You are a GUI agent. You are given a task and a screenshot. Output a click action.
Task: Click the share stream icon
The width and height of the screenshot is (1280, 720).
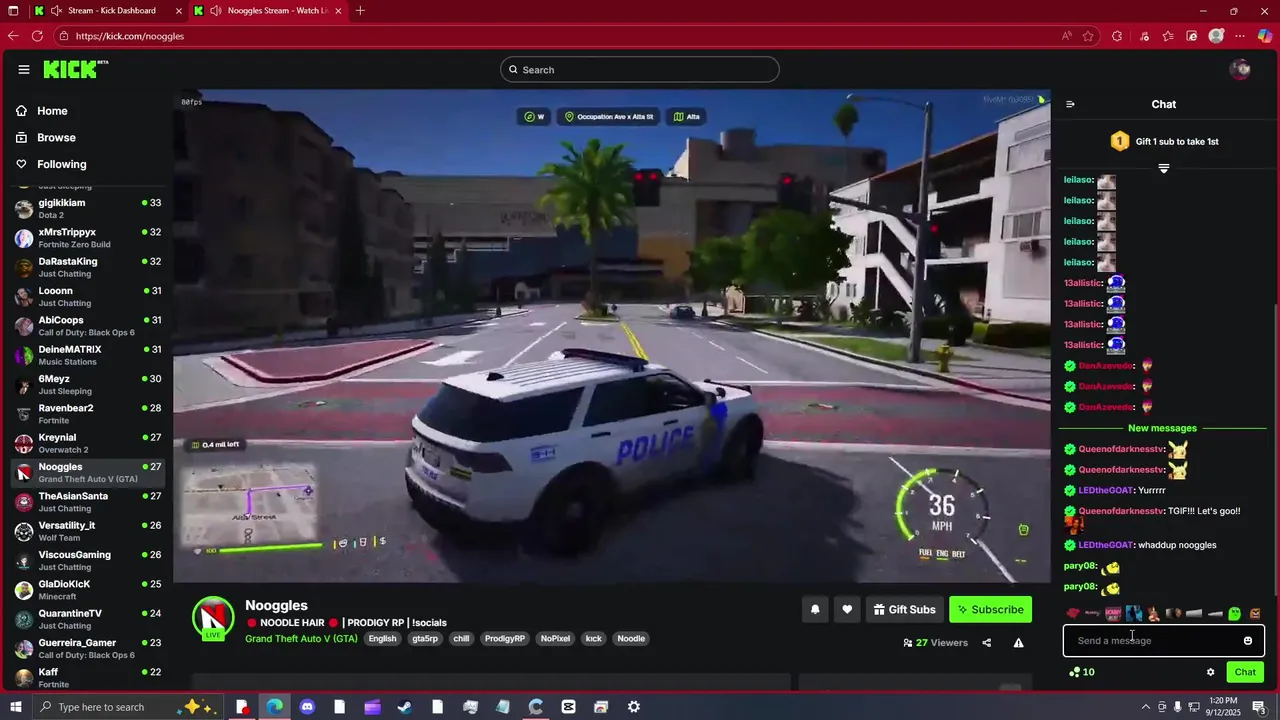click(x=986, y=643)
